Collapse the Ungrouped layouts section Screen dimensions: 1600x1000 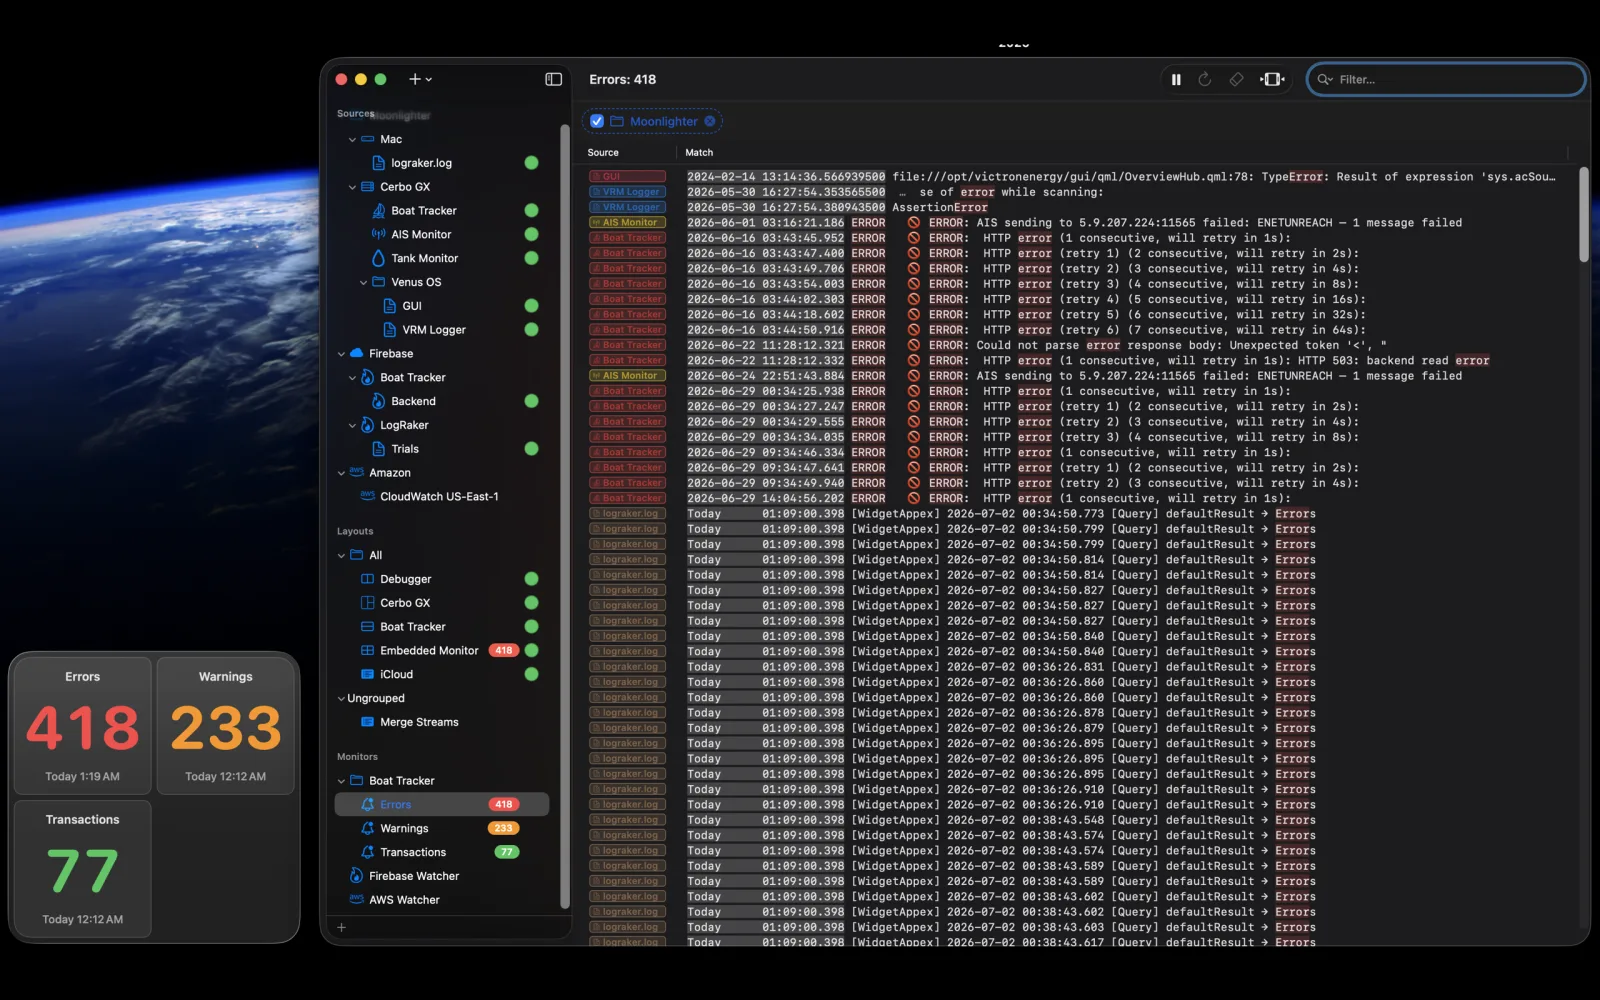[x=341, y=699]
